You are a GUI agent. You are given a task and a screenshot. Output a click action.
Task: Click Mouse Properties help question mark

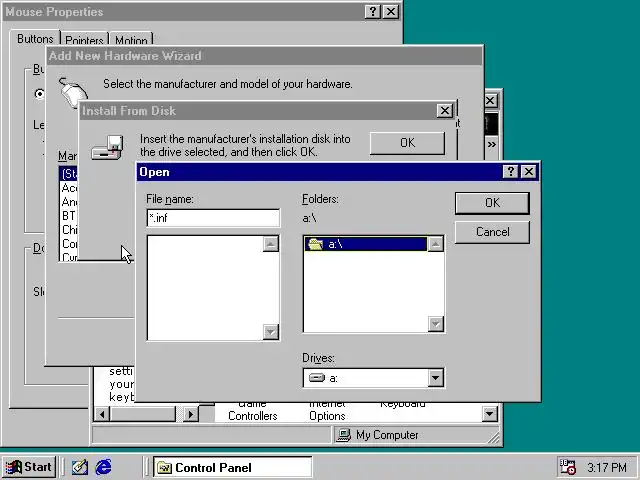(x=372, y=11)
